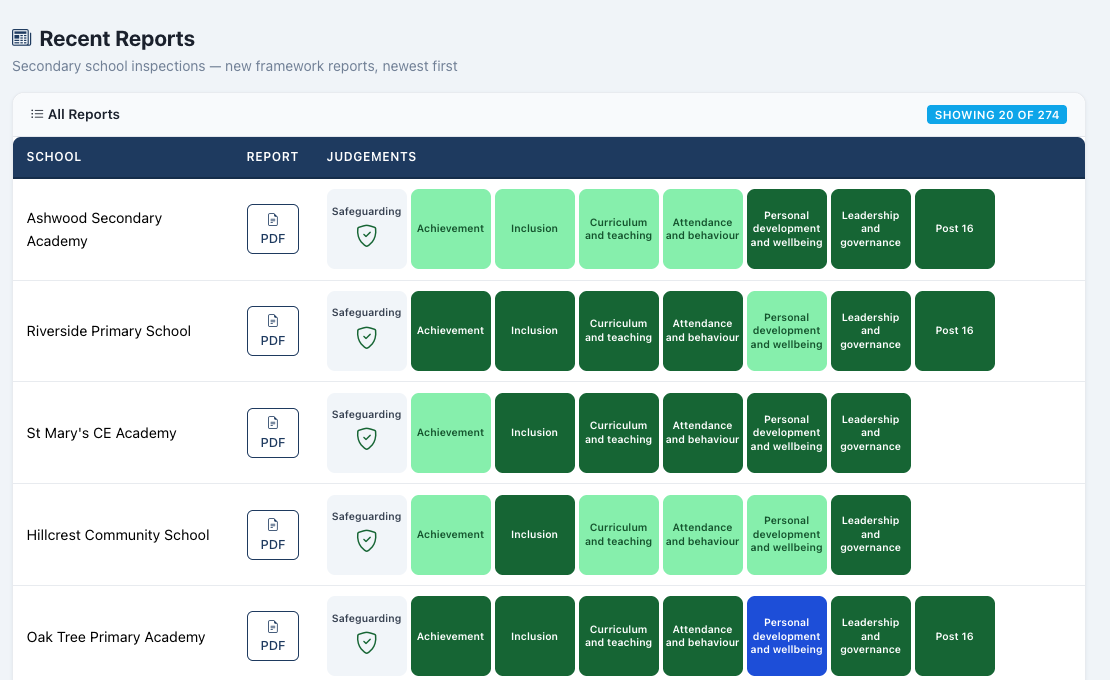
Task: Select Hillcrest Attendance and behaviour tile
Action: [703, 534]
